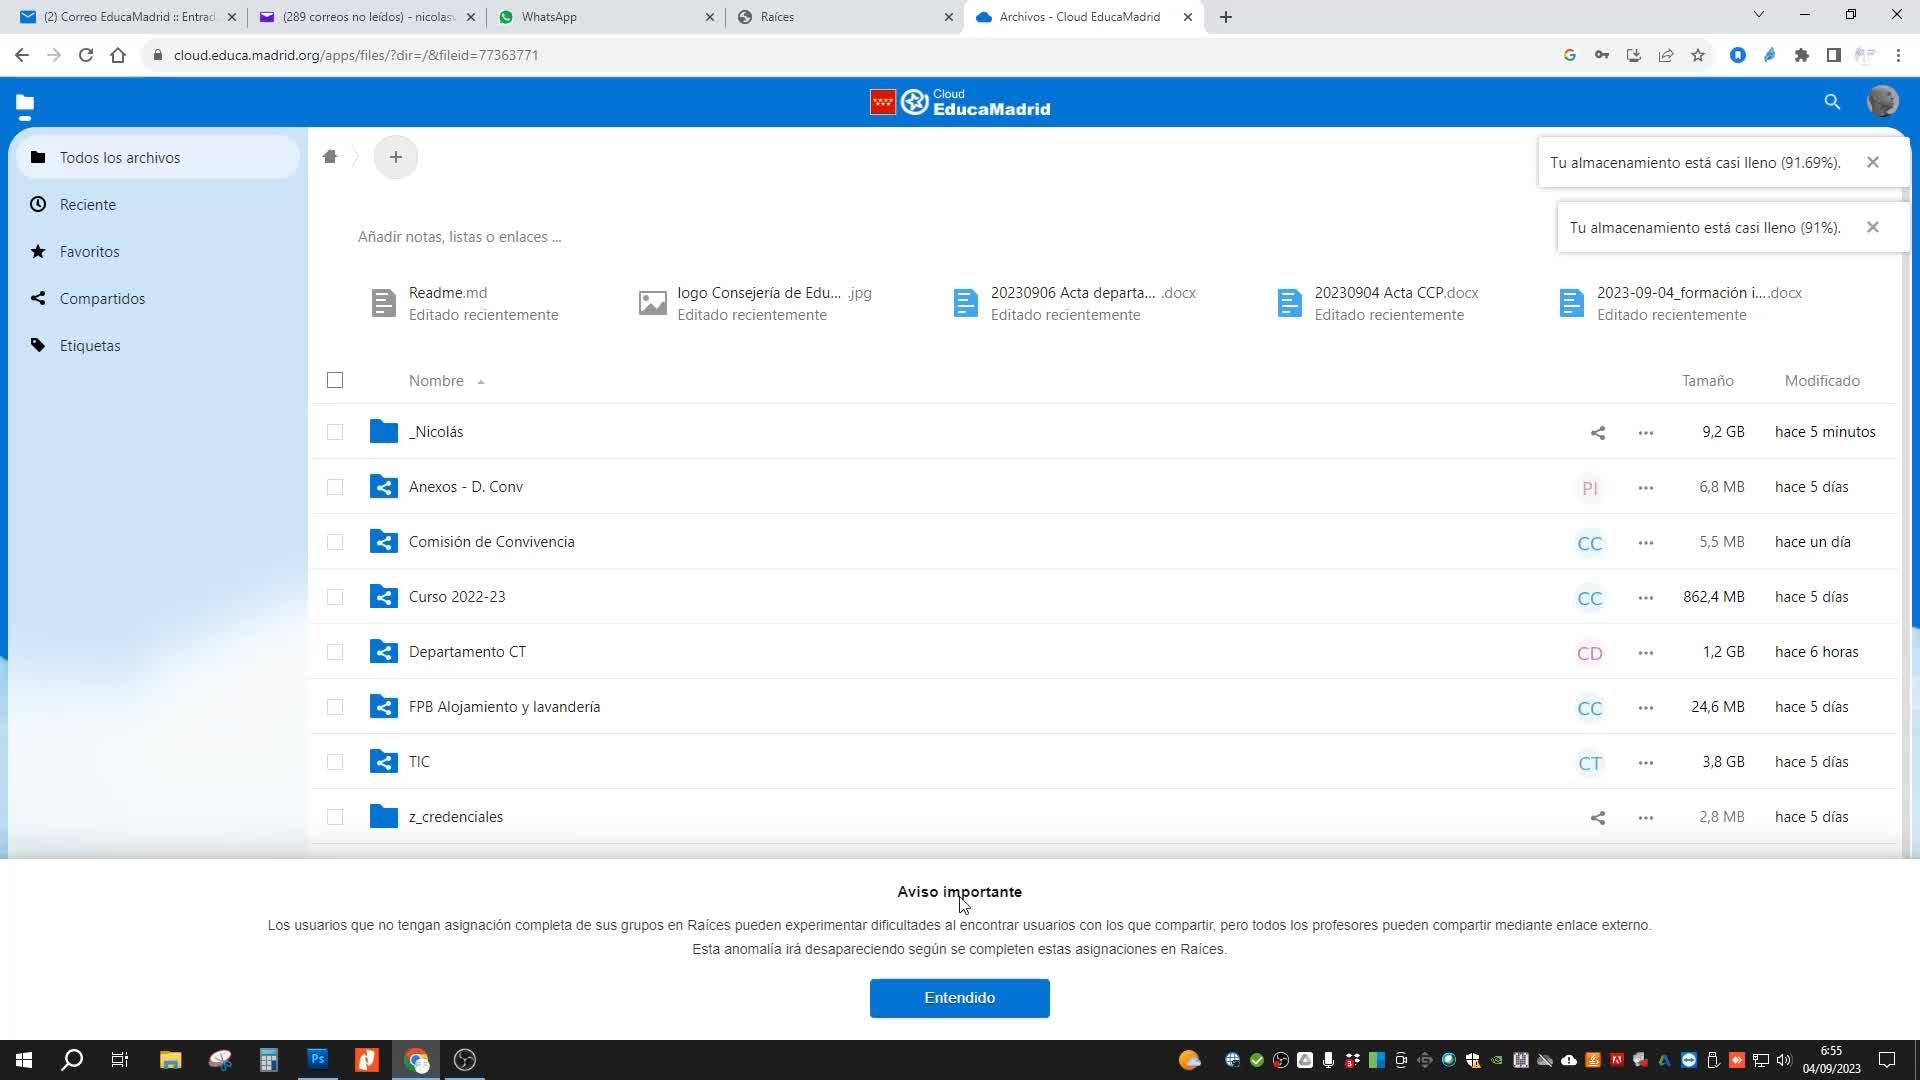Click share icon for _Nicolás folder

[x=1597, y=433]
